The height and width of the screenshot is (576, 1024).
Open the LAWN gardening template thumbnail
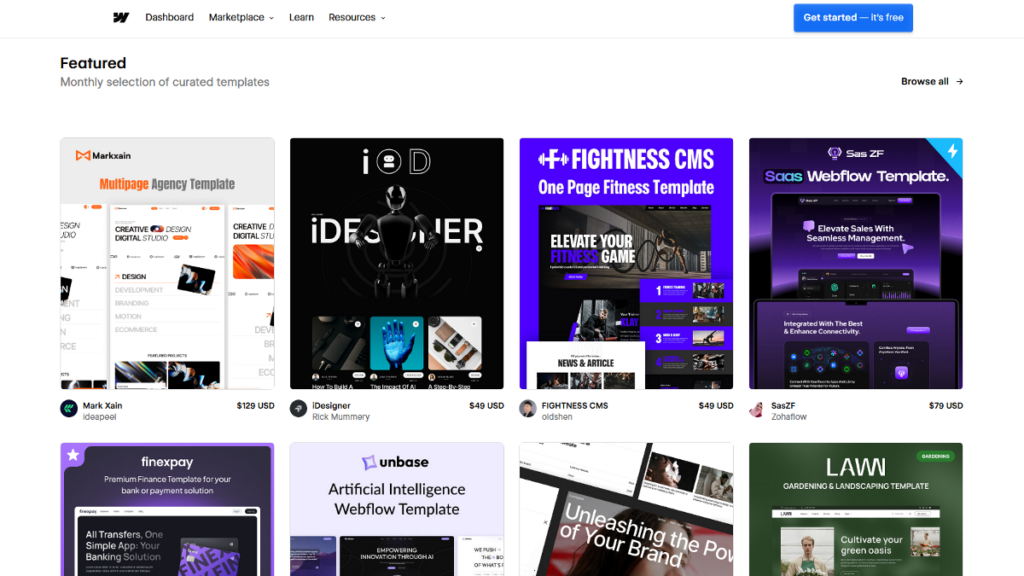(x=856, y=509)
